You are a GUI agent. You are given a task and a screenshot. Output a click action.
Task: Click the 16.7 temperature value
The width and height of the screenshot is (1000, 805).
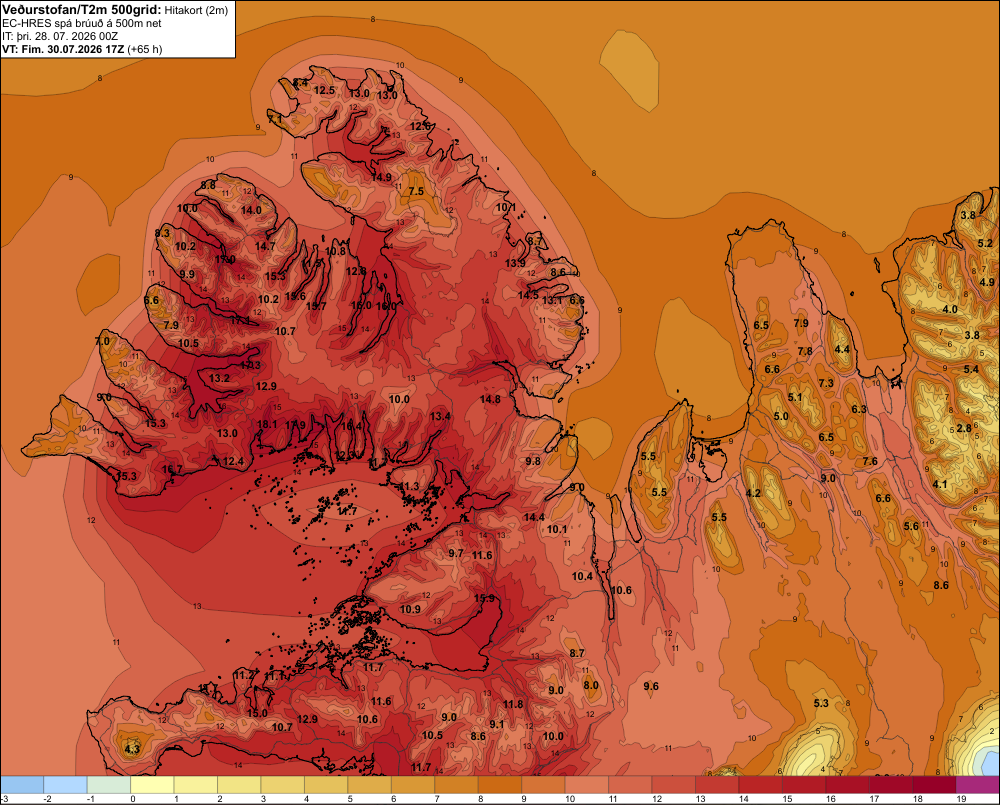pyautogui.click(x=172, y=469)
